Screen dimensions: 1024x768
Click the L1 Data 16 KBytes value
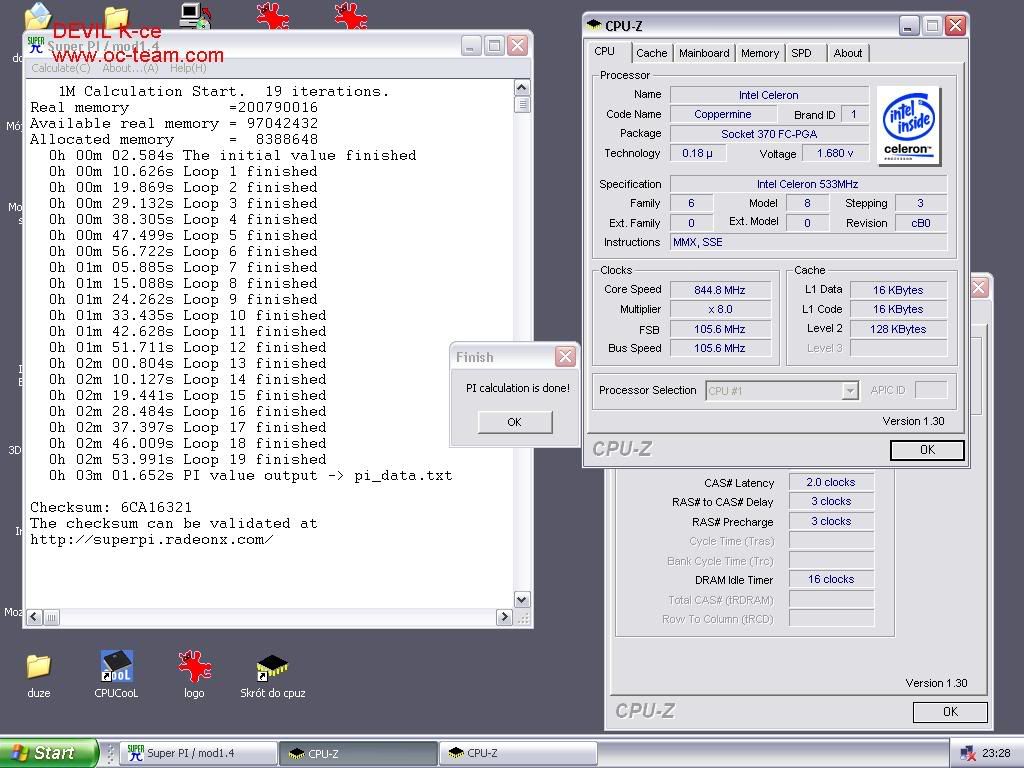tap(898, 290)
